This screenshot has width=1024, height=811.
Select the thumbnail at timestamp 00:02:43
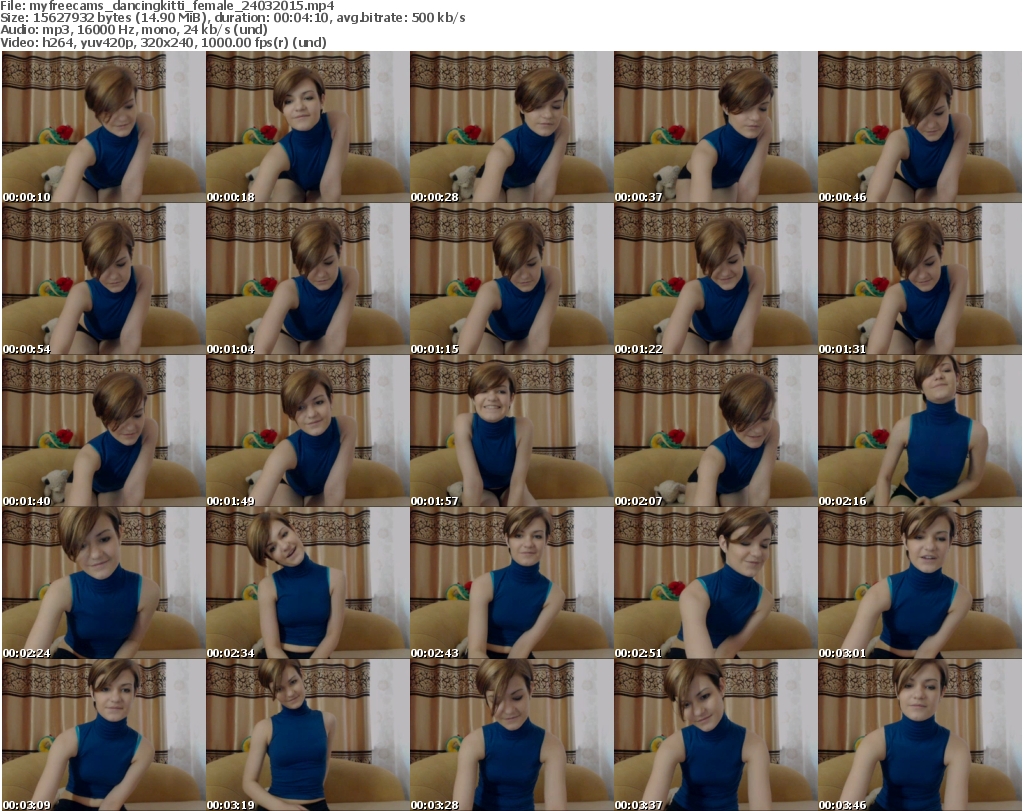coord(511,583)
